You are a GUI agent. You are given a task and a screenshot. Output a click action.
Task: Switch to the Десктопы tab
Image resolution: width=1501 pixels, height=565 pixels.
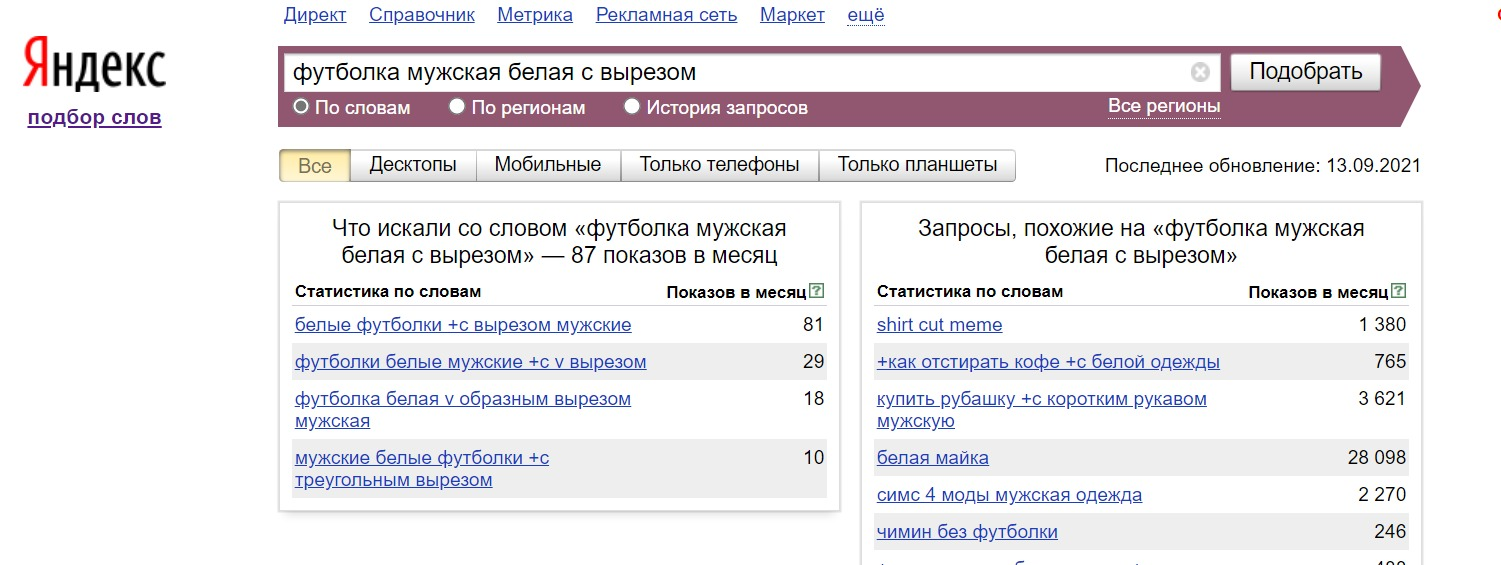click(x=413, y=165)
